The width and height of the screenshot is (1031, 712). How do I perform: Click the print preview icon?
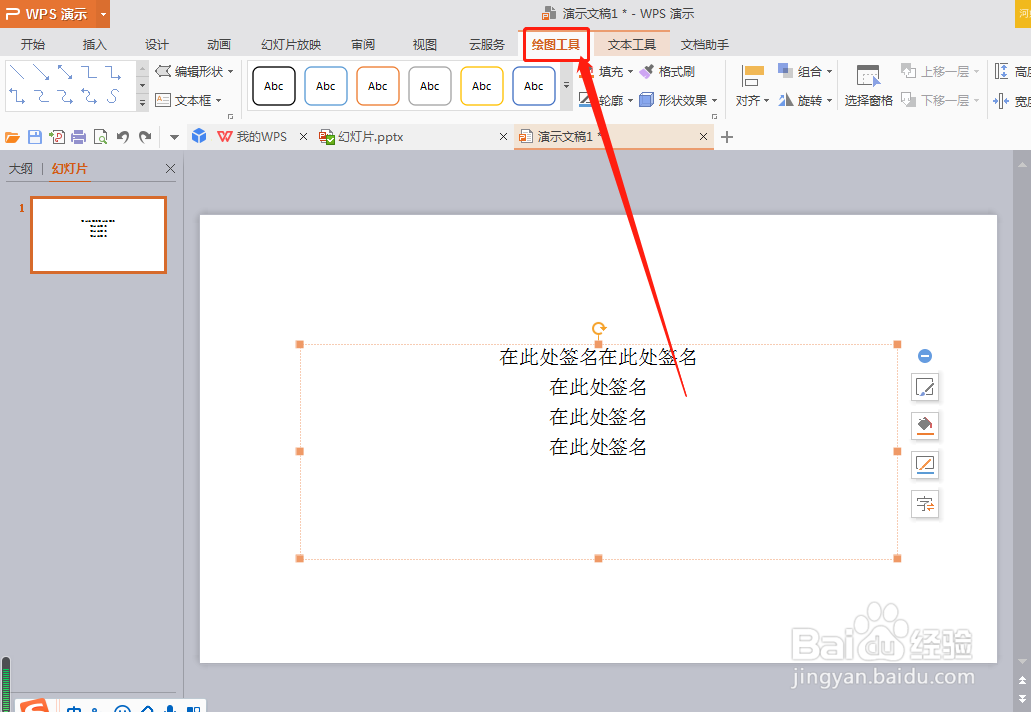(101, 137)
